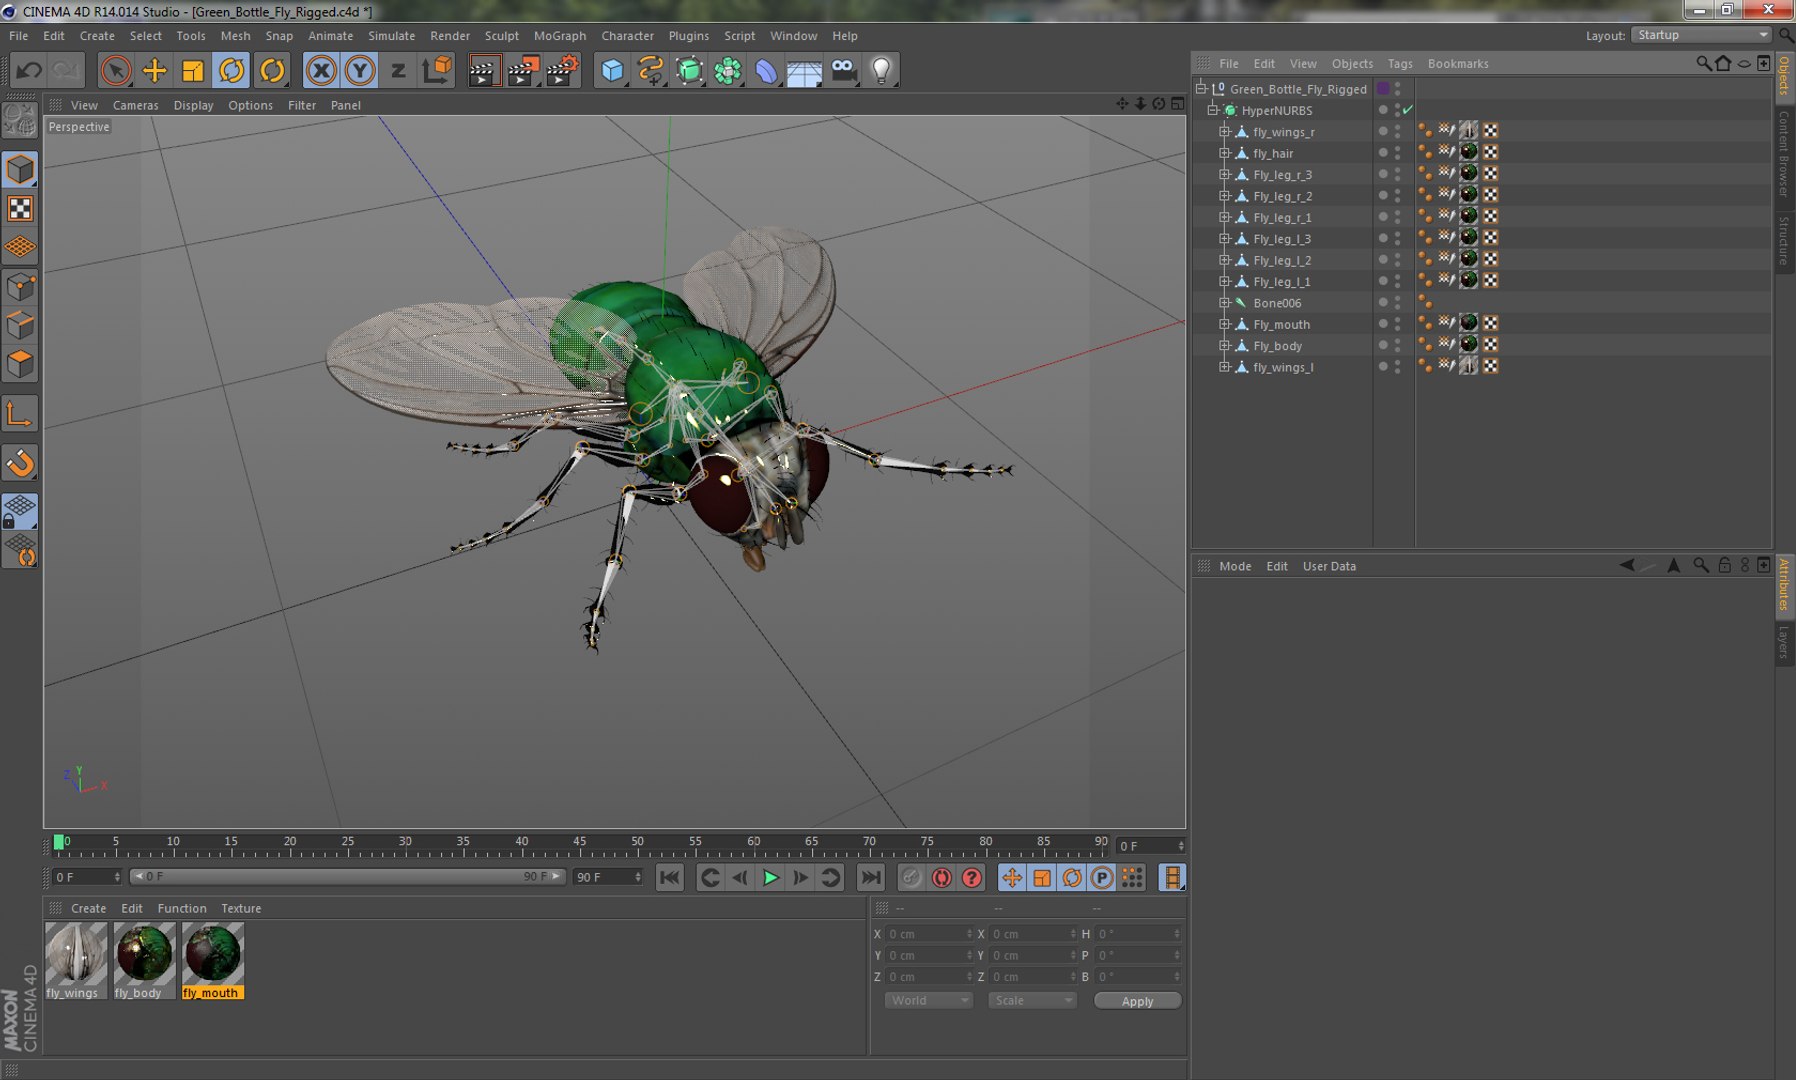Select Edges mode icon
Screen dimensions: 1796x1080
[20, 326]
